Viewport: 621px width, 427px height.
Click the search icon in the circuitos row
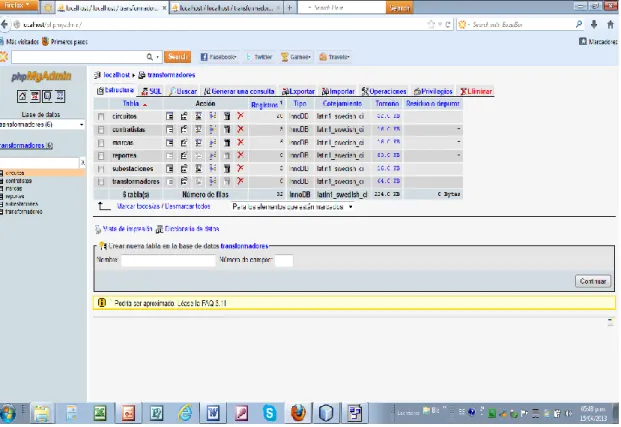click(x=198, y=116)
